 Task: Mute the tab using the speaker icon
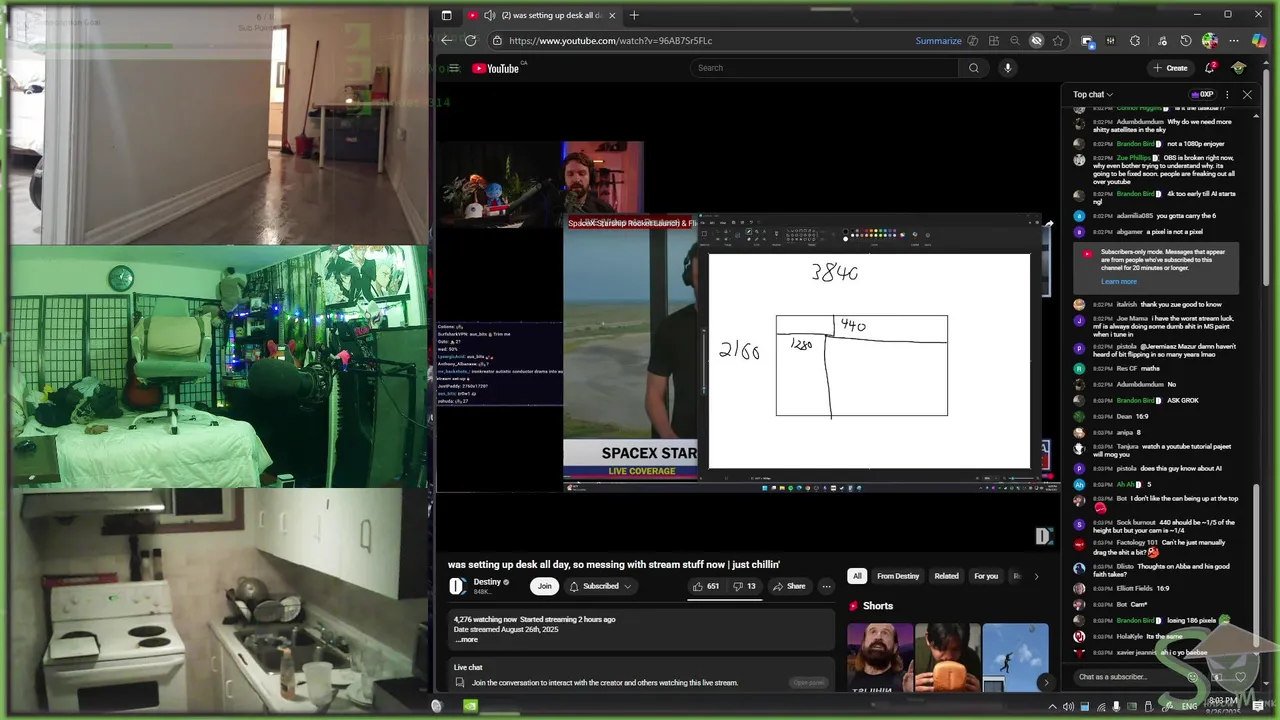(x=489, y=15)
